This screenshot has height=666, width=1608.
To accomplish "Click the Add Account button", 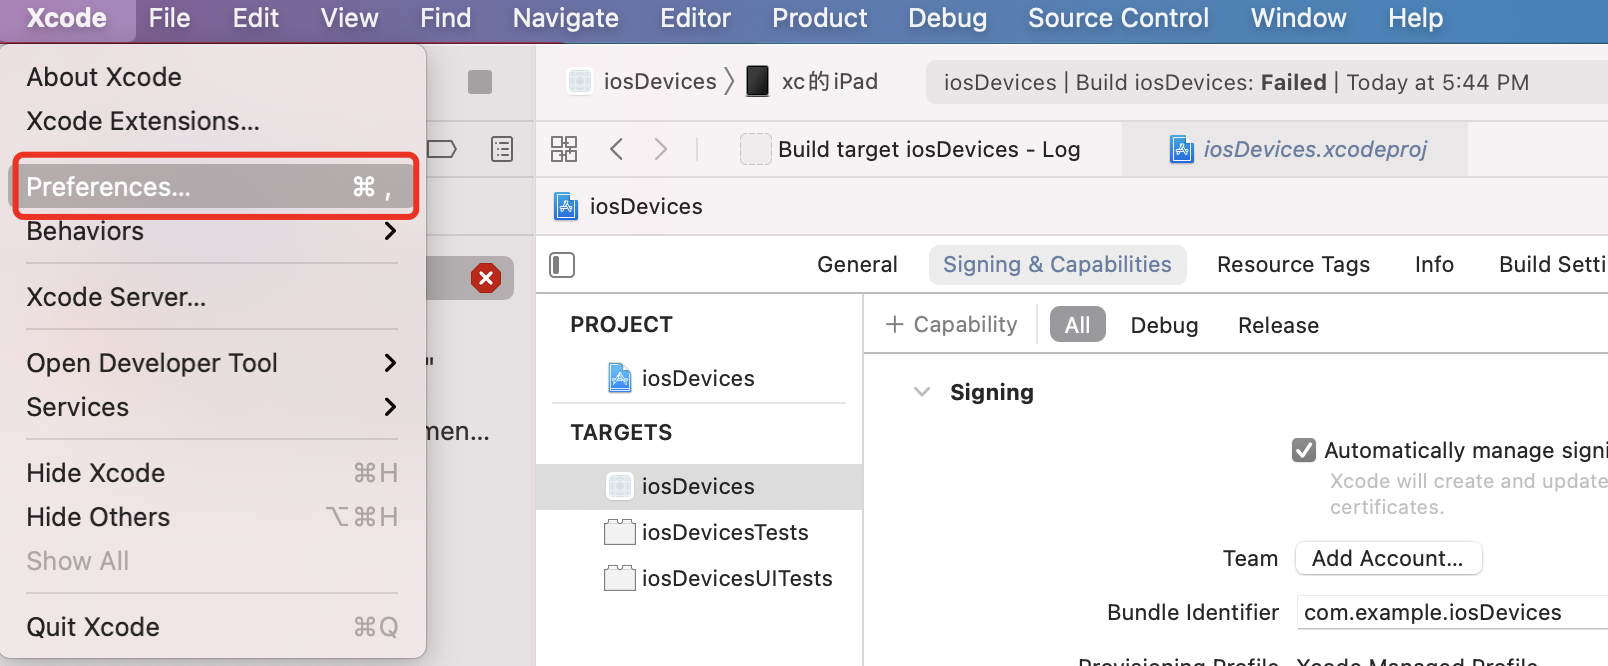I will [x=1387, y=558].
